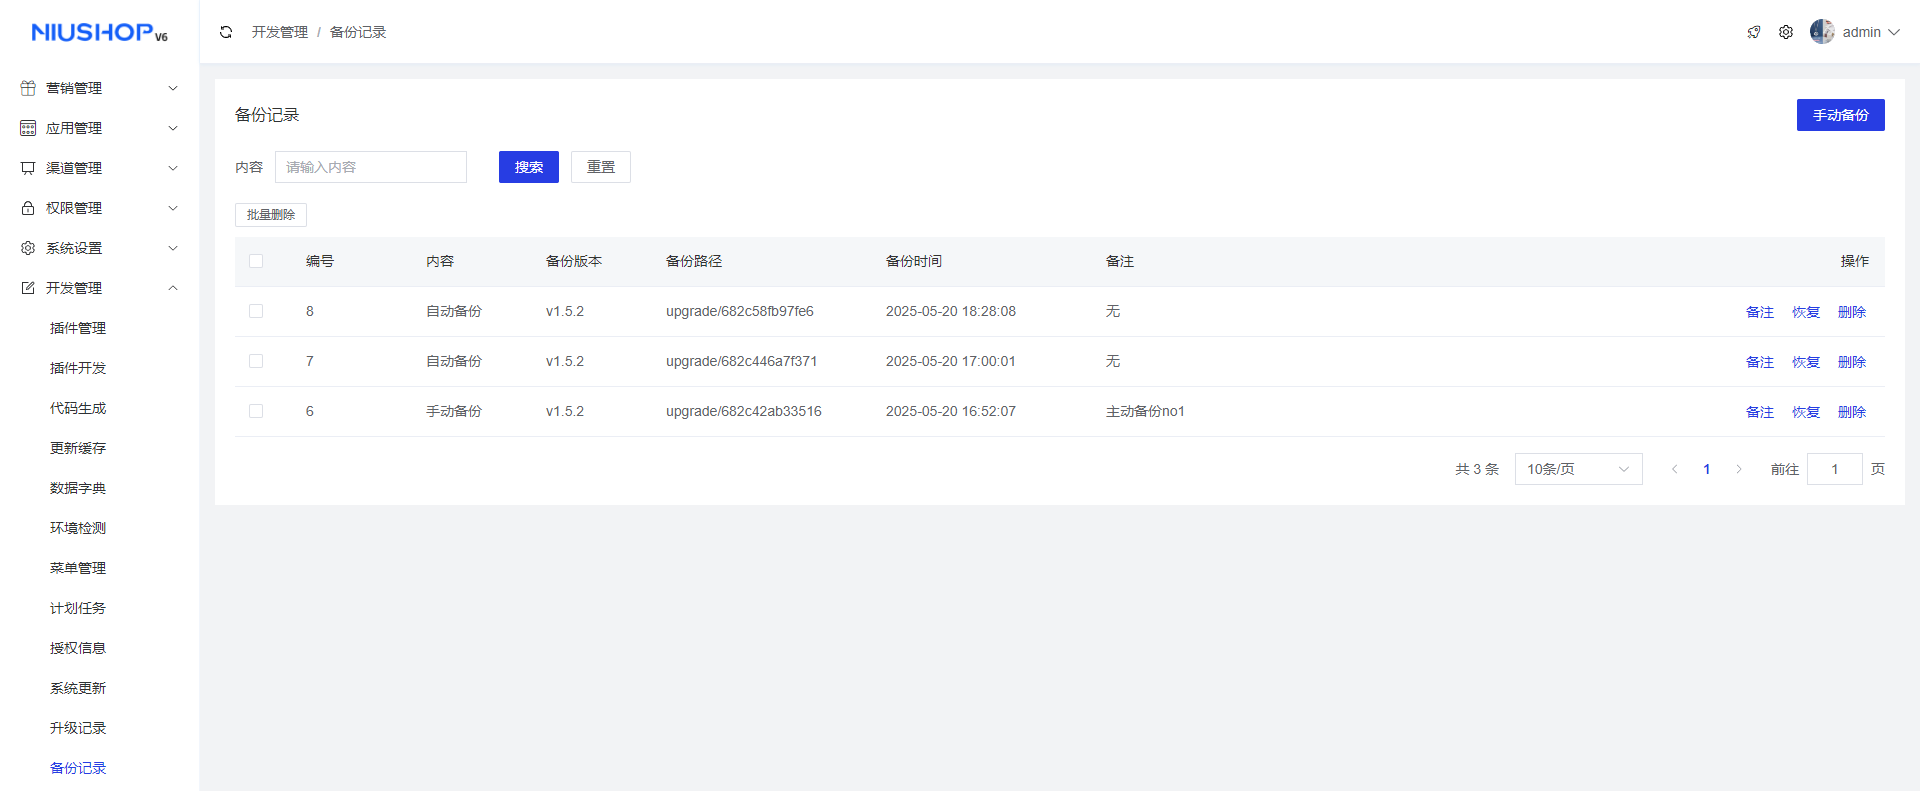Check the checkbox for backup record 8
This screenshot has width=1920, height=791.
point(256,311)
